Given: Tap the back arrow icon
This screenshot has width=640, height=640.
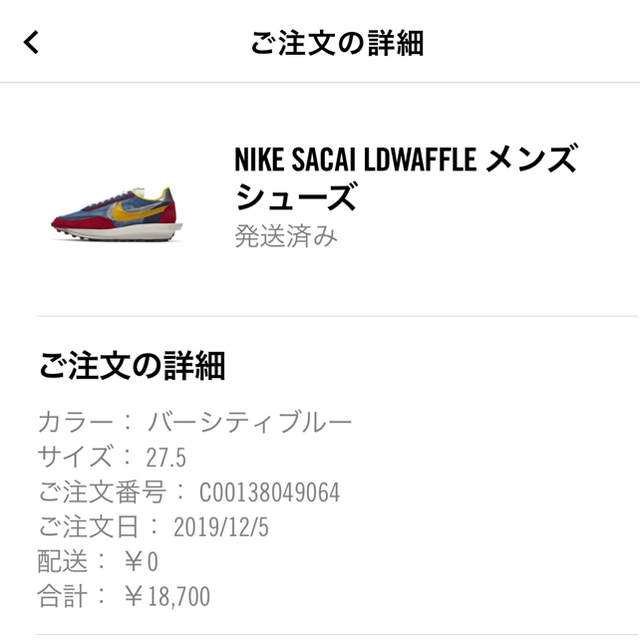Looking at the screenshot, I should click(x=31, y=42).
